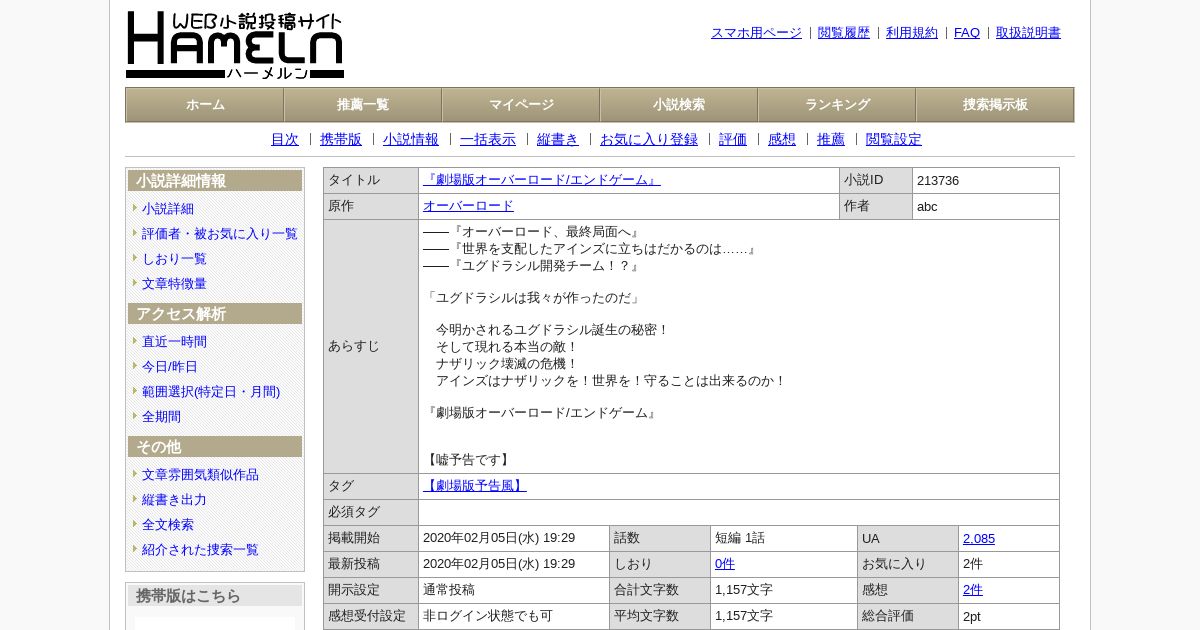Viewport: 1200px width, 630px height.
Task: Open 紹介された捜索一覧 sidebar link
Action: [x=200, y=550]
